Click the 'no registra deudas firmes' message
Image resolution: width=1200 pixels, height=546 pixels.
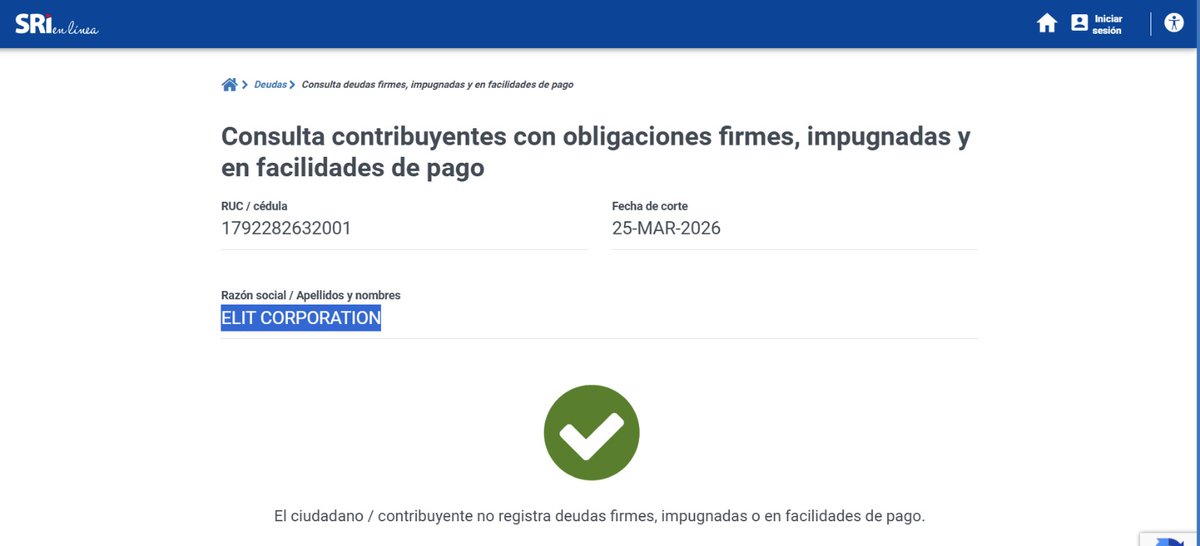tap(600, 517)
